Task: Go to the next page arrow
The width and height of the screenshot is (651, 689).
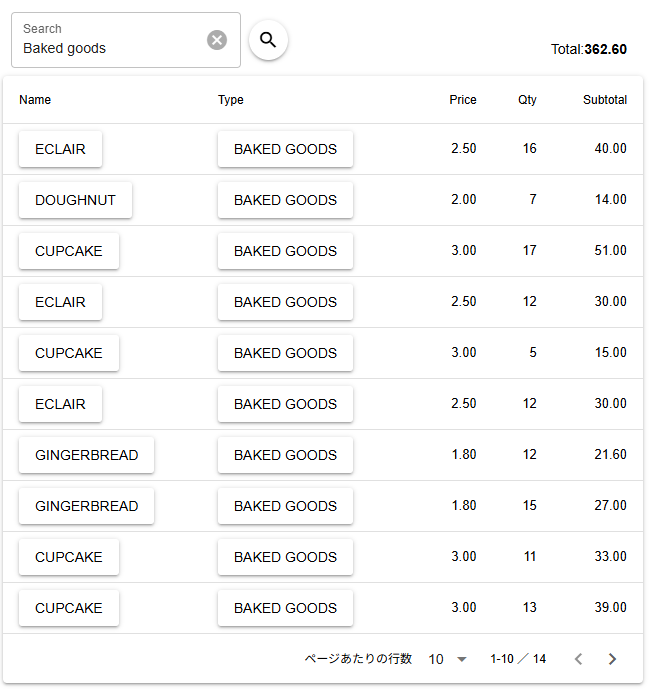Action: pos(612,659)
